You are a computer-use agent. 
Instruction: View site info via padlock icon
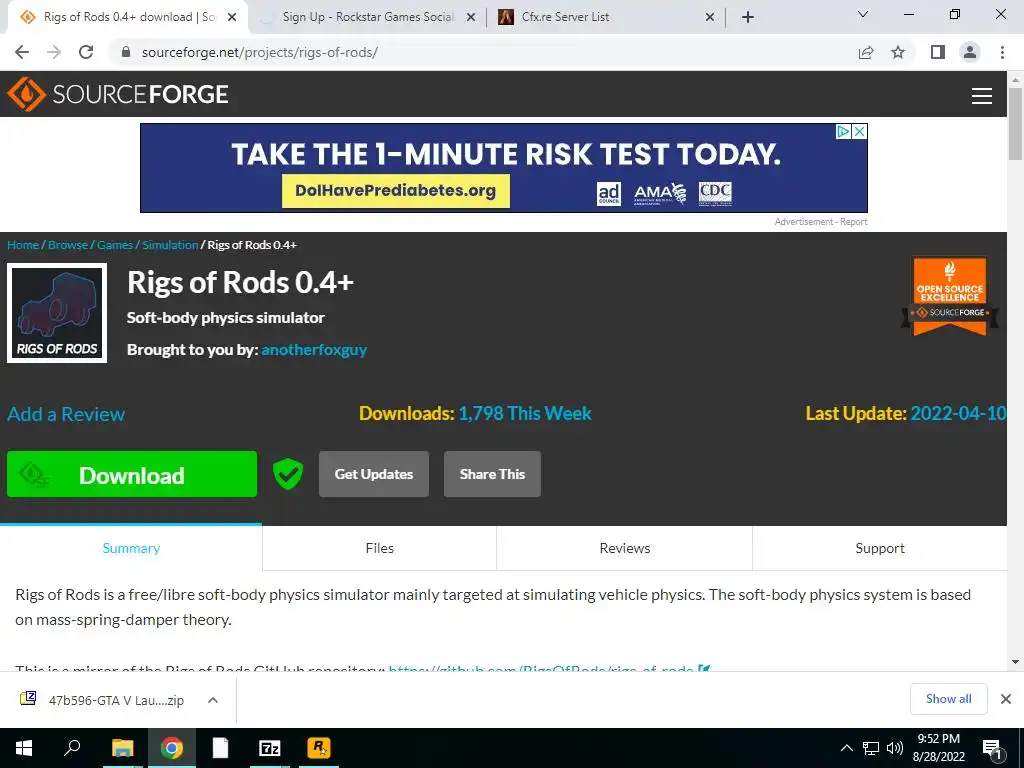(126, 52)
